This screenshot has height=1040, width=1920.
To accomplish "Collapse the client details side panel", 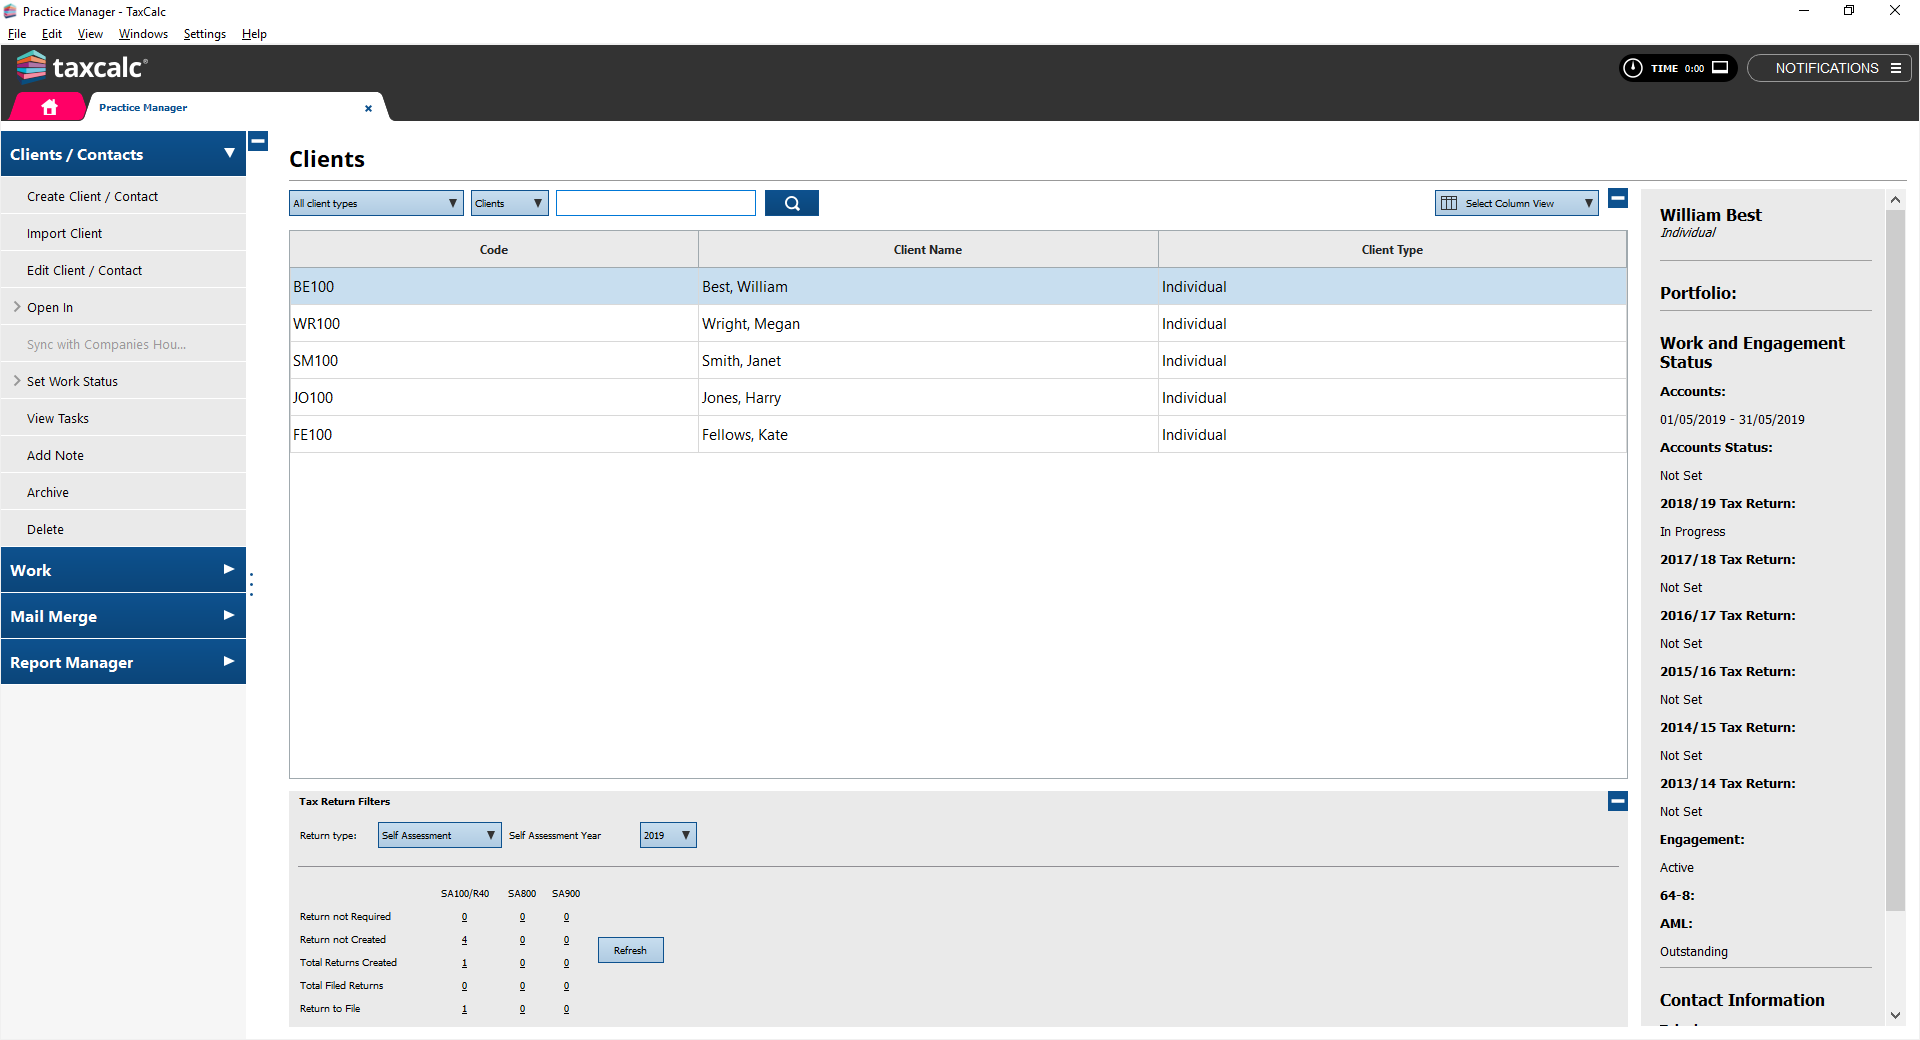I will (x=1617, y=199).
